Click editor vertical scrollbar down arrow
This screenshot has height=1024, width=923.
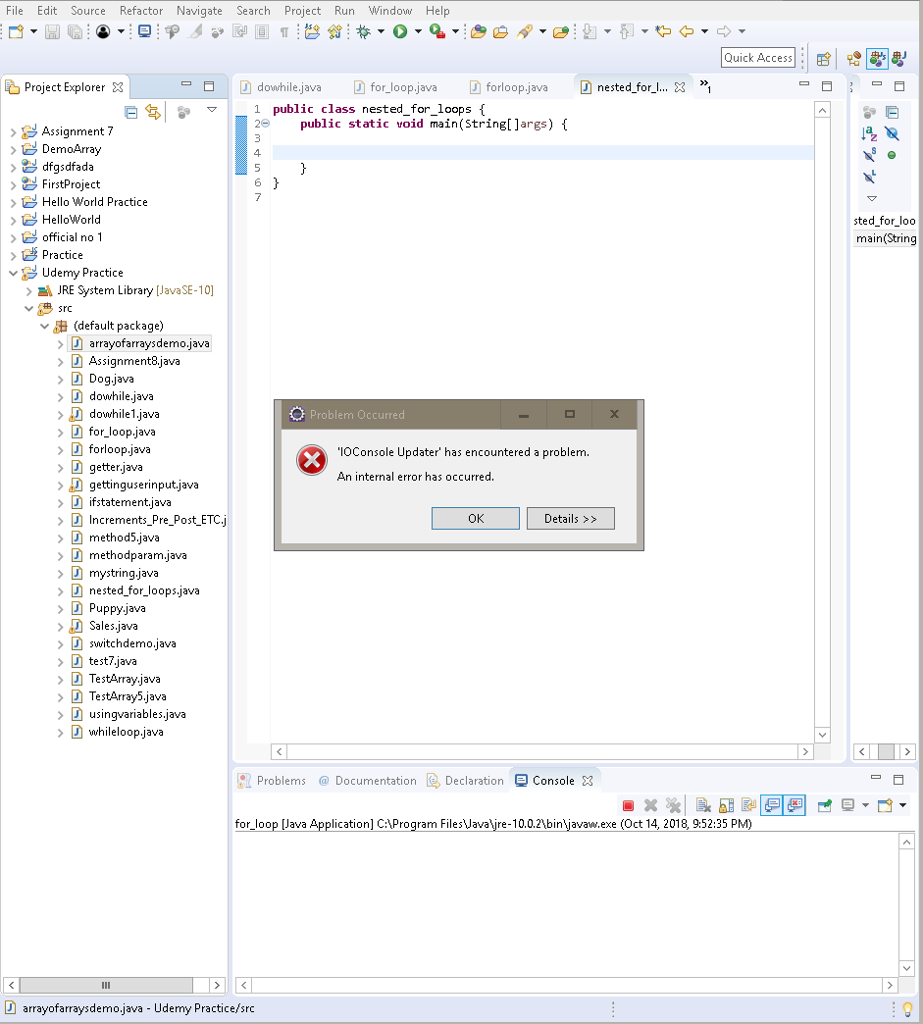(x=822, y=735)
